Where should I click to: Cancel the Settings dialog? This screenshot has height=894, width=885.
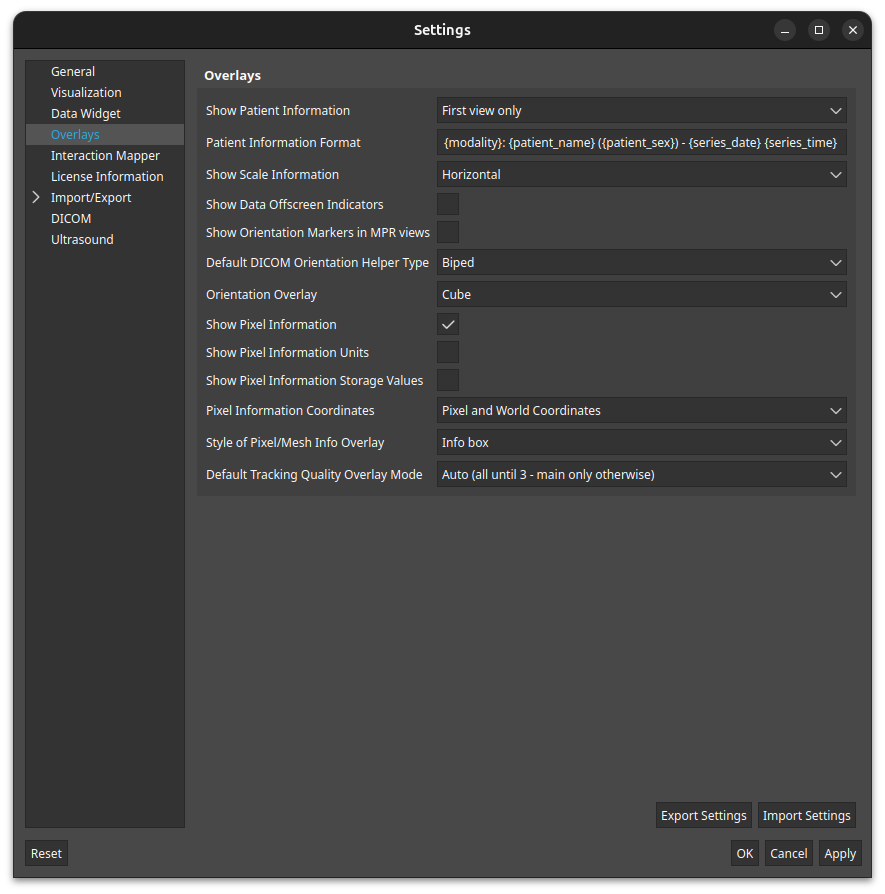(x=789, y=854)
